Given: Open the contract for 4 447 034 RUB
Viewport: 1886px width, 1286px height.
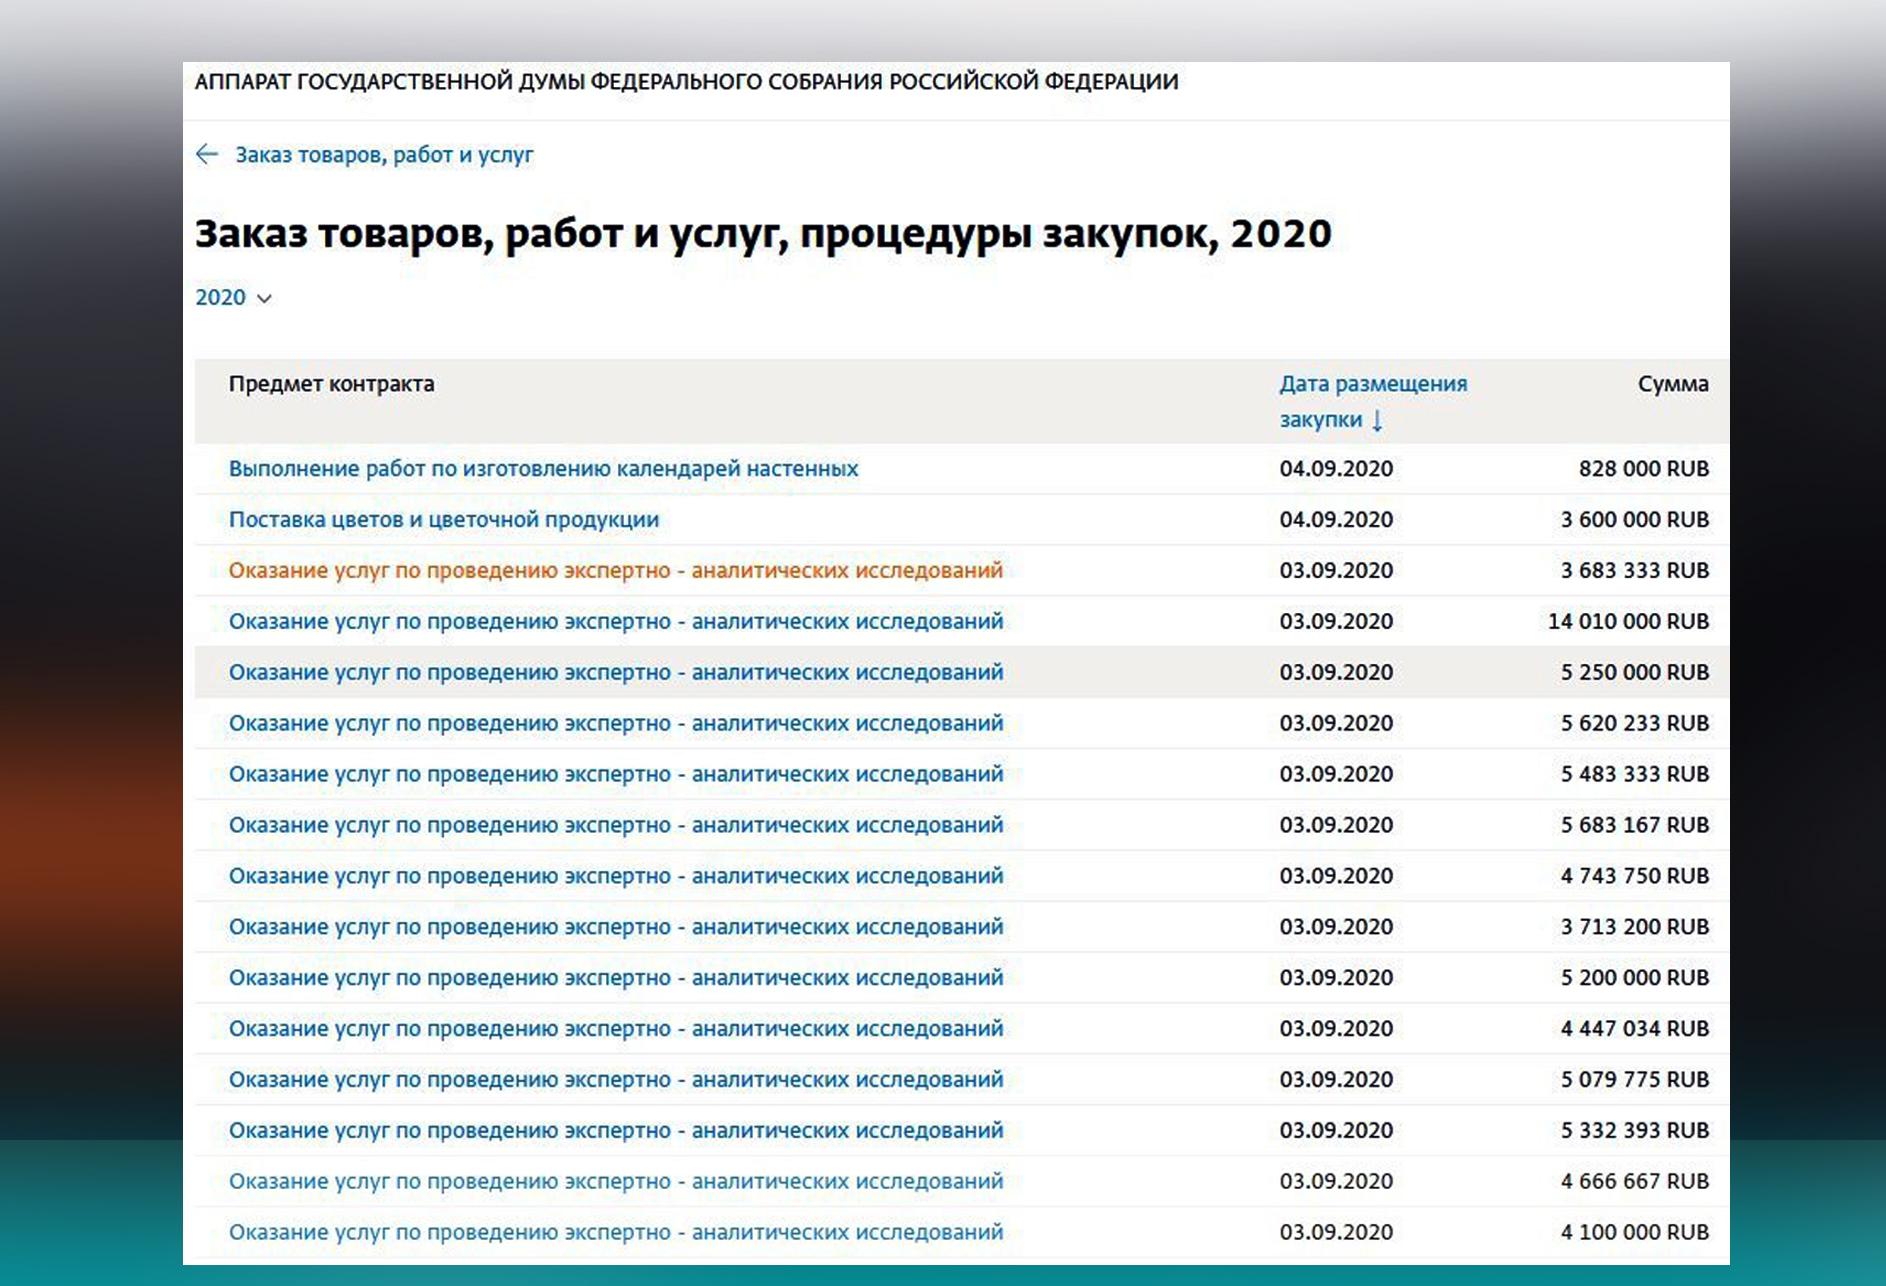Looking at the screenshot, I should click(615, 1030).
